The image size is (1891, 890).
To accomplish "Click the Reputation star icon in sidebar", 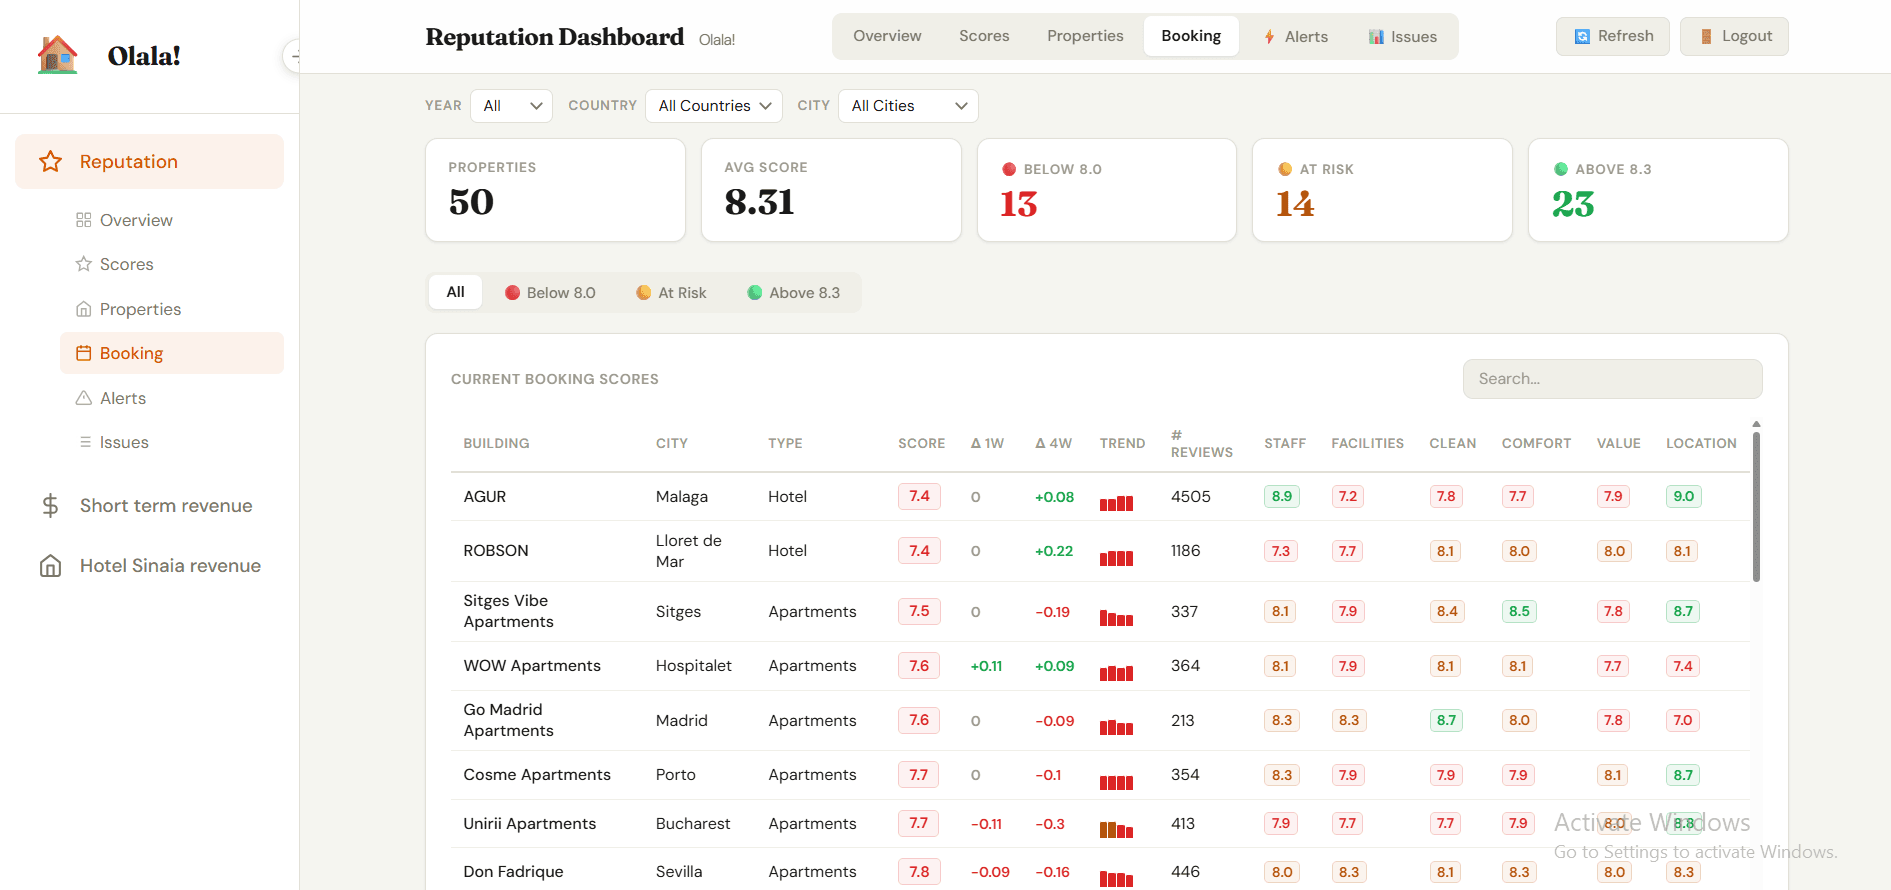I will coord(51,162).
